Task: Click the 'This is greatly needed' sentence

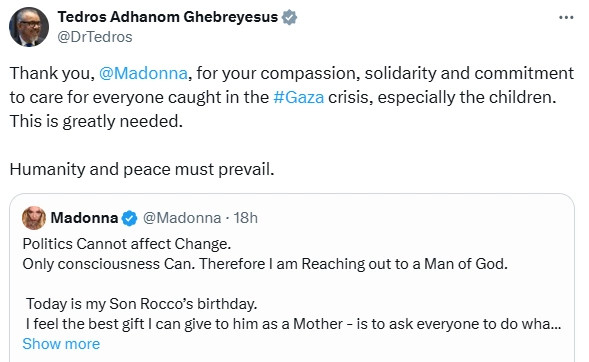Action: point(96,121)
